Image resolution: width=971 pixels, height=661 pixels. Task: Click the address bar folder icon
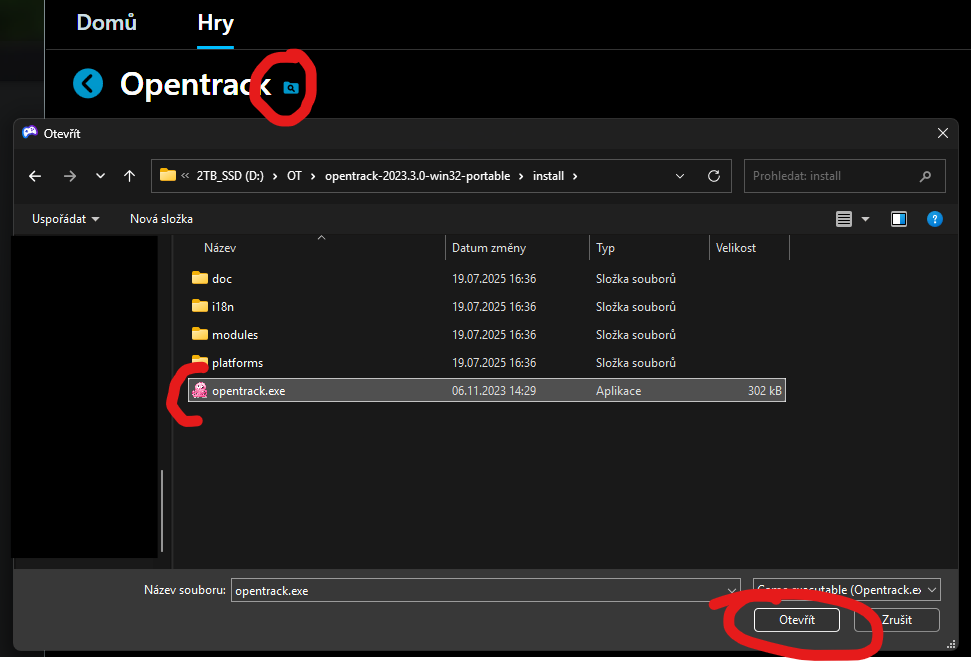[x=167, y=175]
